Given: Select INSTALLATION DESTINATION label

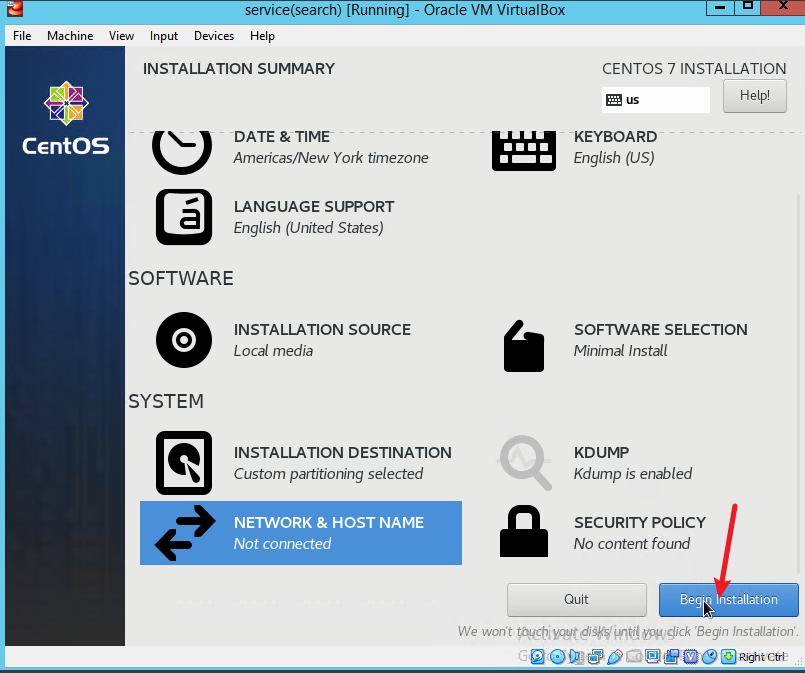Looking at the screenshot, I should pyautogui.click(x=343, y=453).
